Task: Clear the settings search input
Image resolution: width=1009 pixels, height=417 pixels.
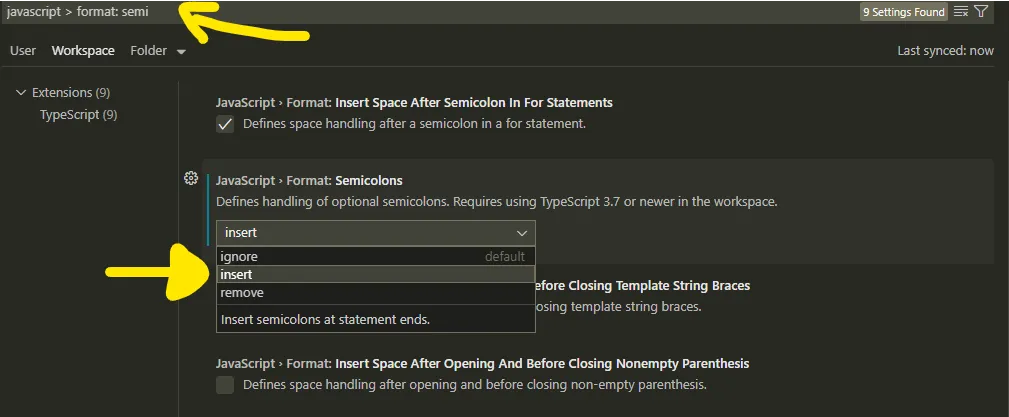Action: [x=961, y=12]
